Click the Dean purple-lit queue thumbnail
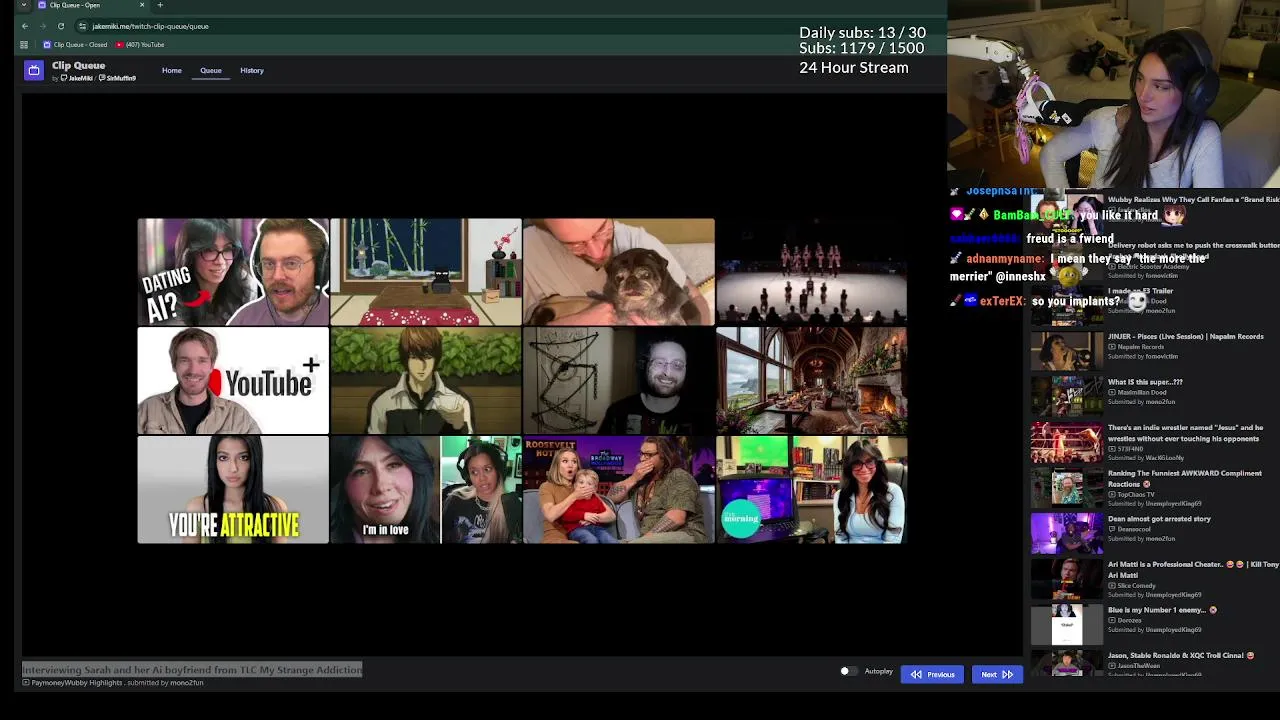The width and height of the screenshot is (1280, 720). [x=1067, y=533]
